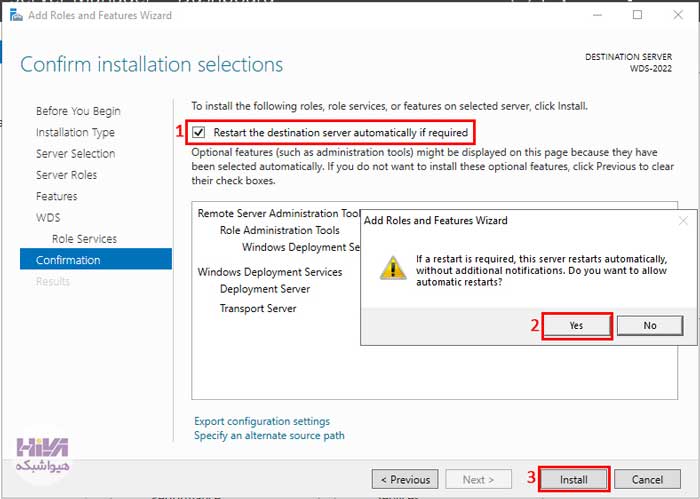Screen dimensions: 700x499
Task: Select the Confirmation step
Action: pos(96,260)
